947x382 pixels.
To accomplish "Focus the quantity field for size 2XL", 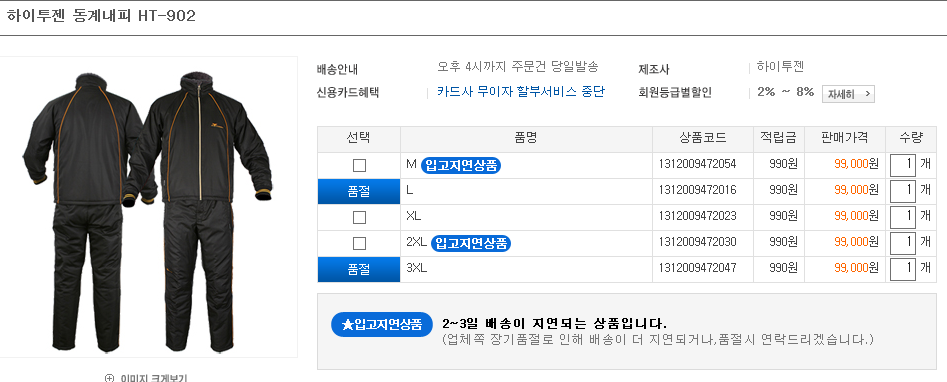I will (903, 242).
